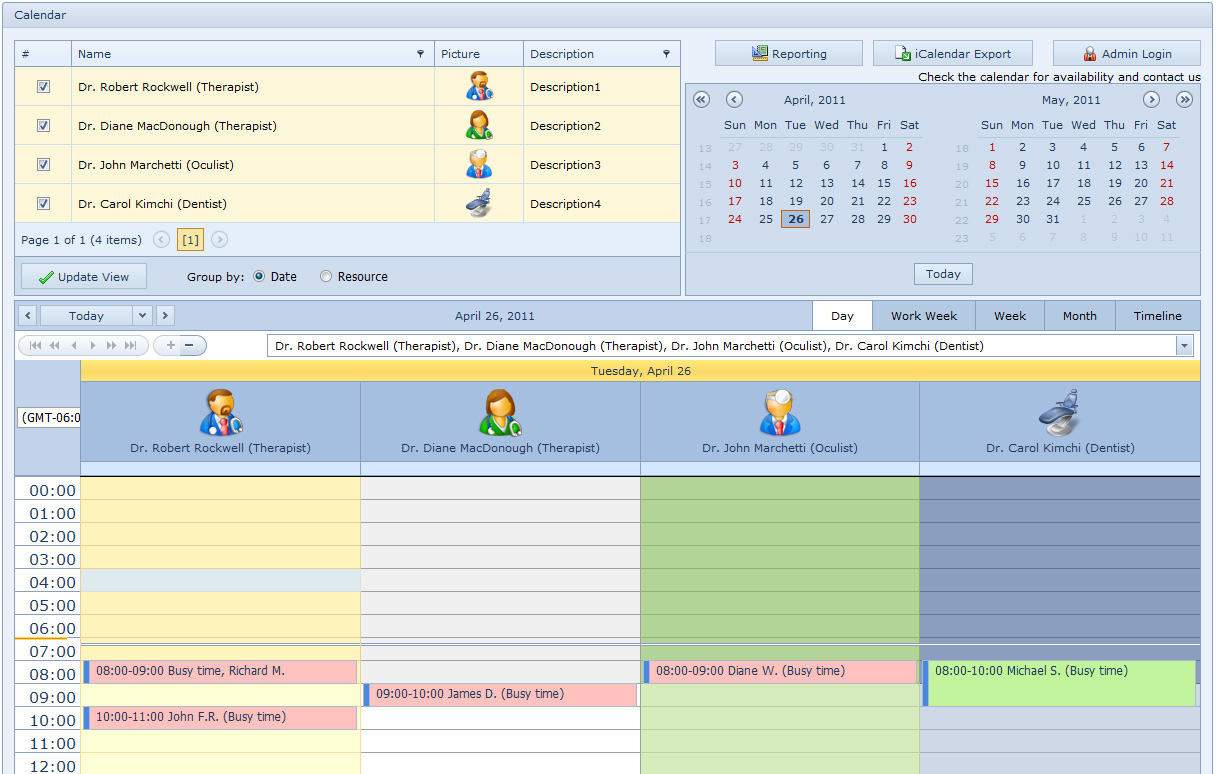Select Group by Resource radio button

326,277
